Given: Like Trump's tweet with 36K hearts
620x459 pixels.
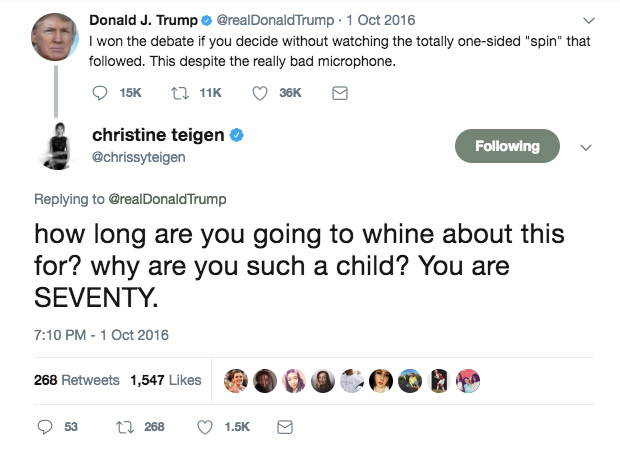Looking at the screenshot, I should (x=260, y=93).
